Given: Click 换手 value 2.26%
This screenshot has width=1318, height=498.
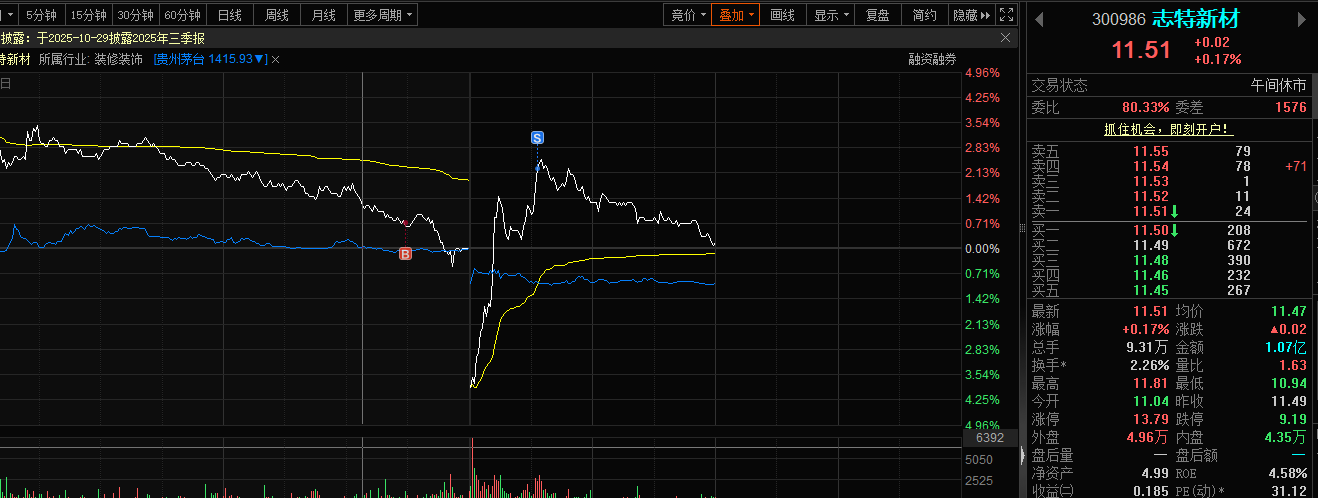Looking at the screenshot, I should [1149, 365].
